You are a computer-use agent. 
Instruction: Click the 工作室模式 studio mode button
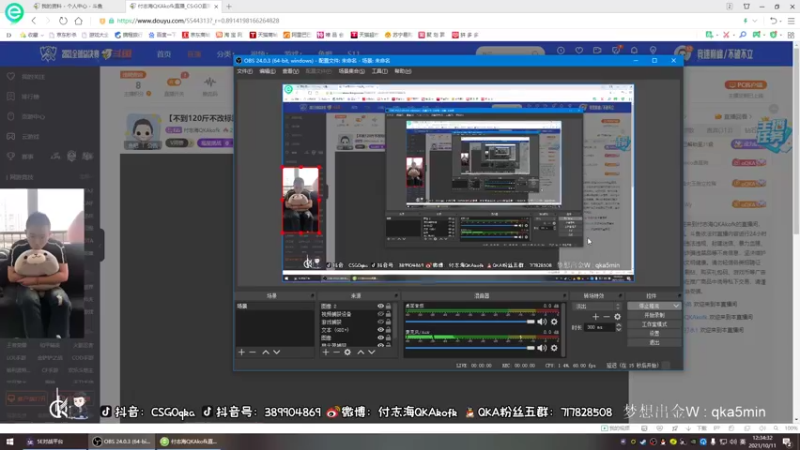tap(654, 324)
